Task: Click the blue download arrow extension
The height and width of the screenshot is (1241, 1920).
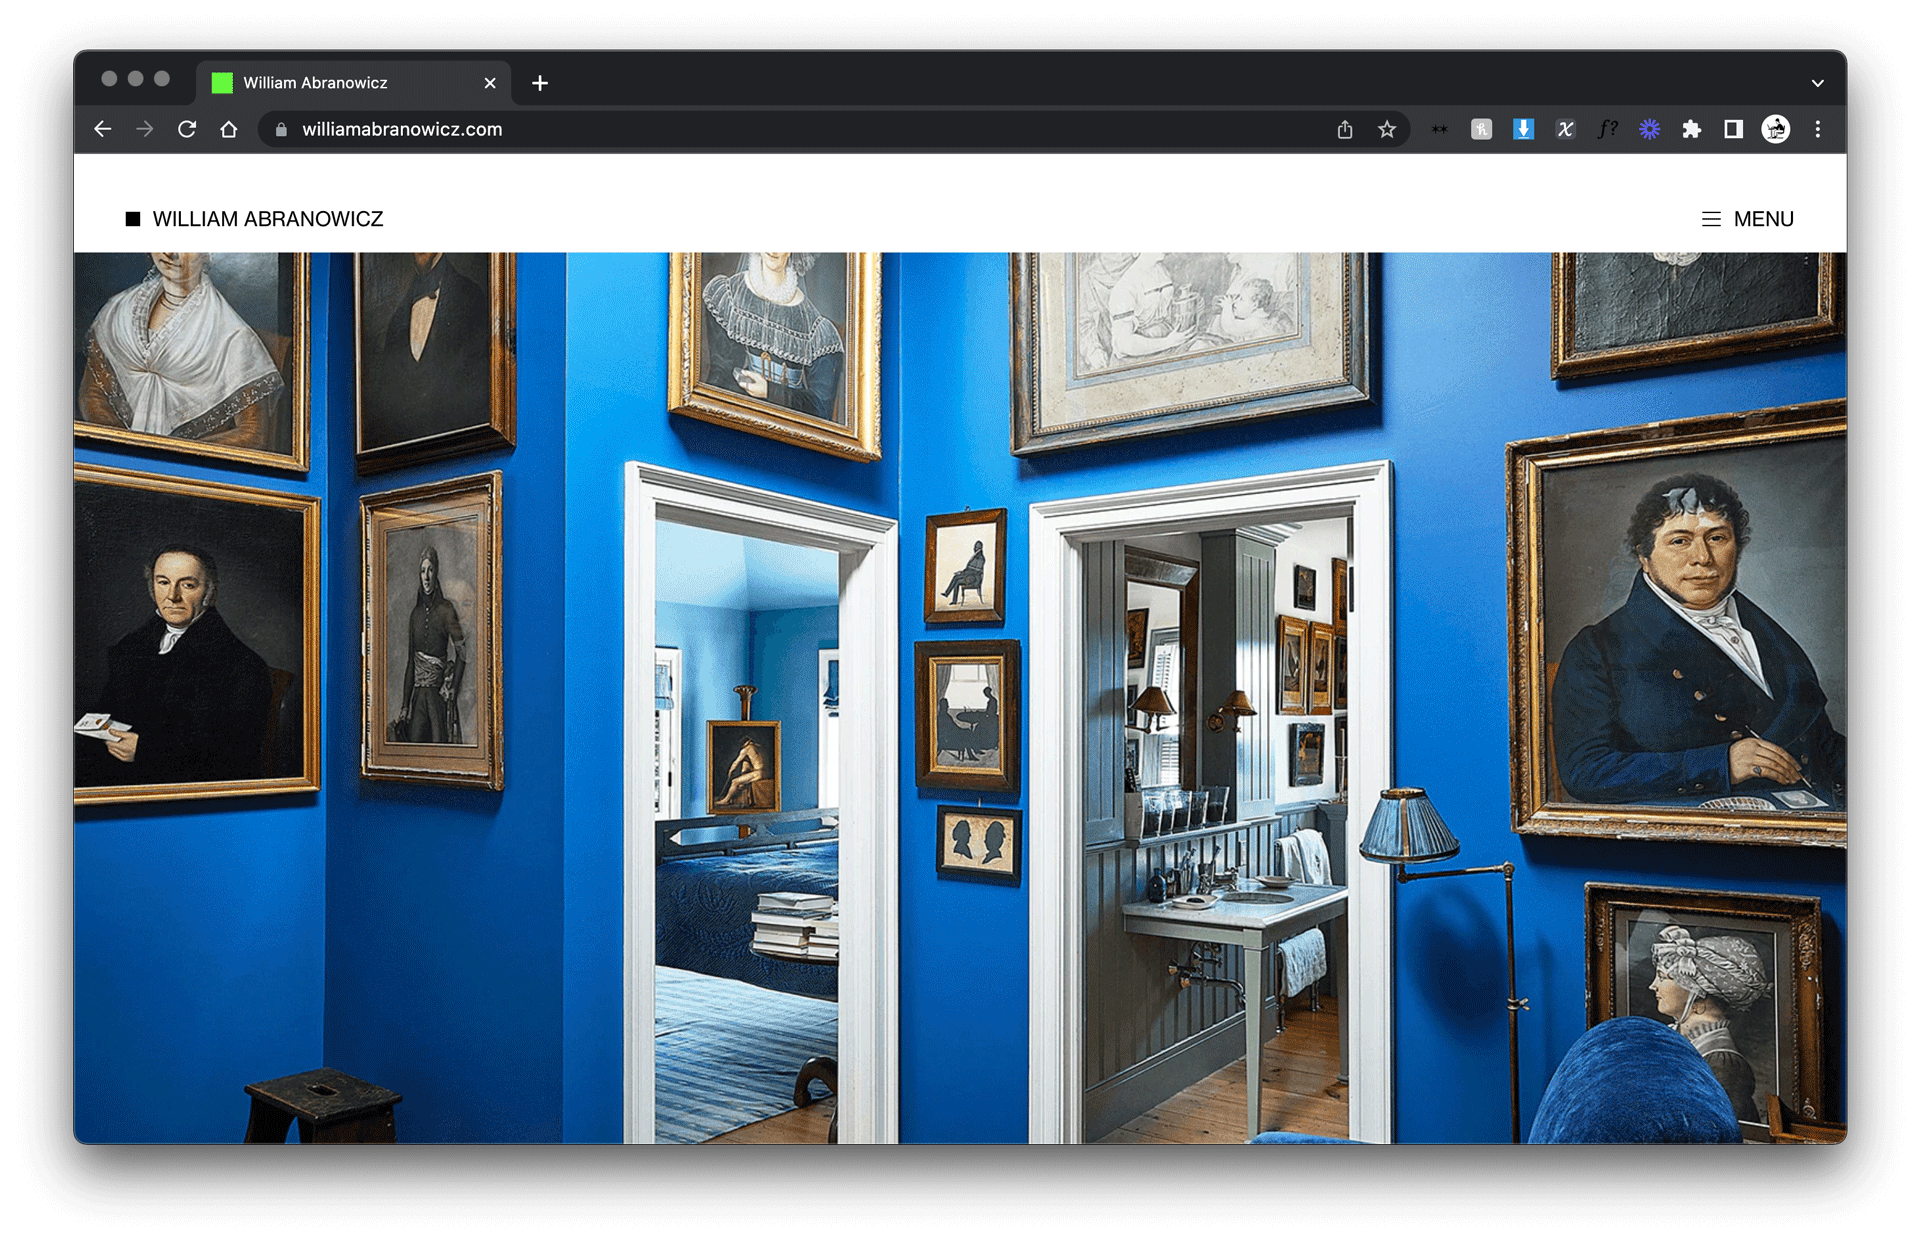Action: [x=1523, y=129]
